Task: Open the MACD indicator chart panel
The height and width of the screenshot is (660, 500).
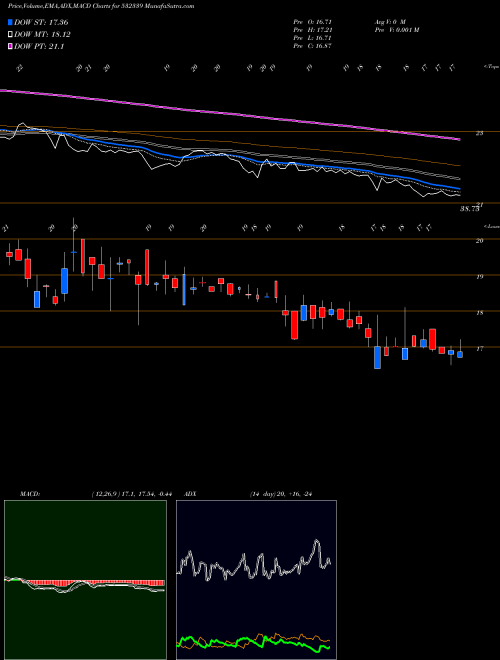Action: pyautogui.click(x=85, y=580)
